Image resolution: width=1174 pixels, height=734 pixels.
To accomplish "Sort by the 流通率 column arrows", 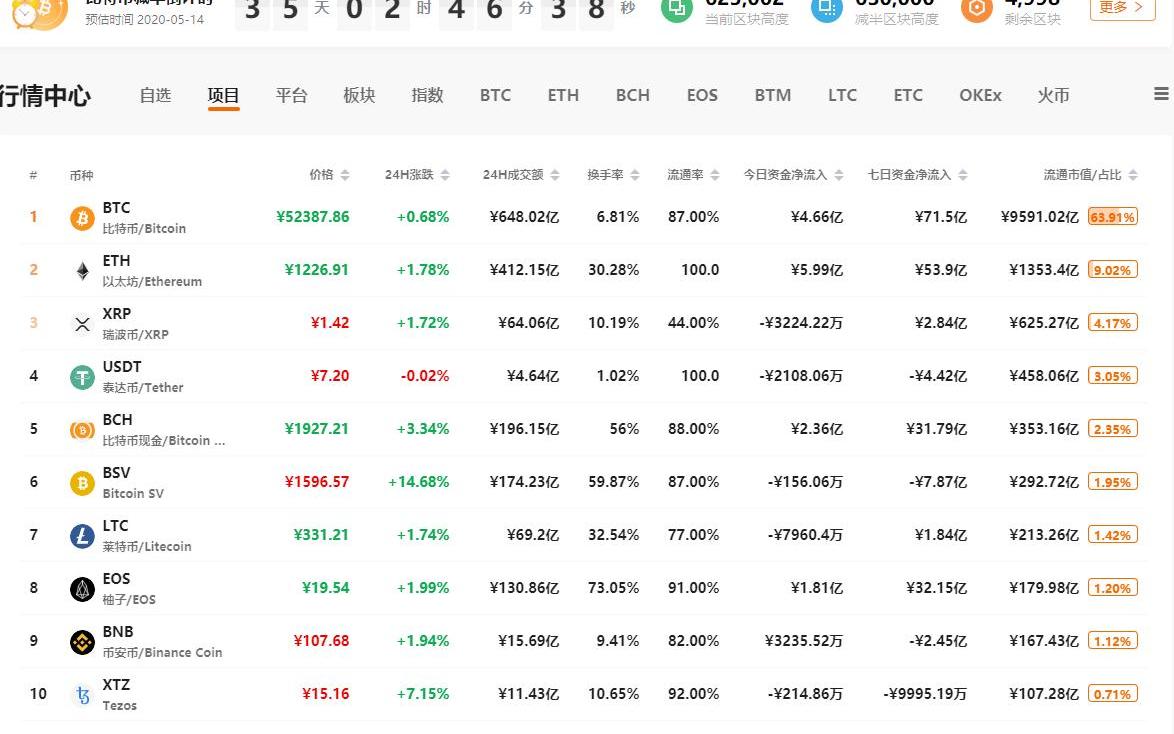I will 715,175.
